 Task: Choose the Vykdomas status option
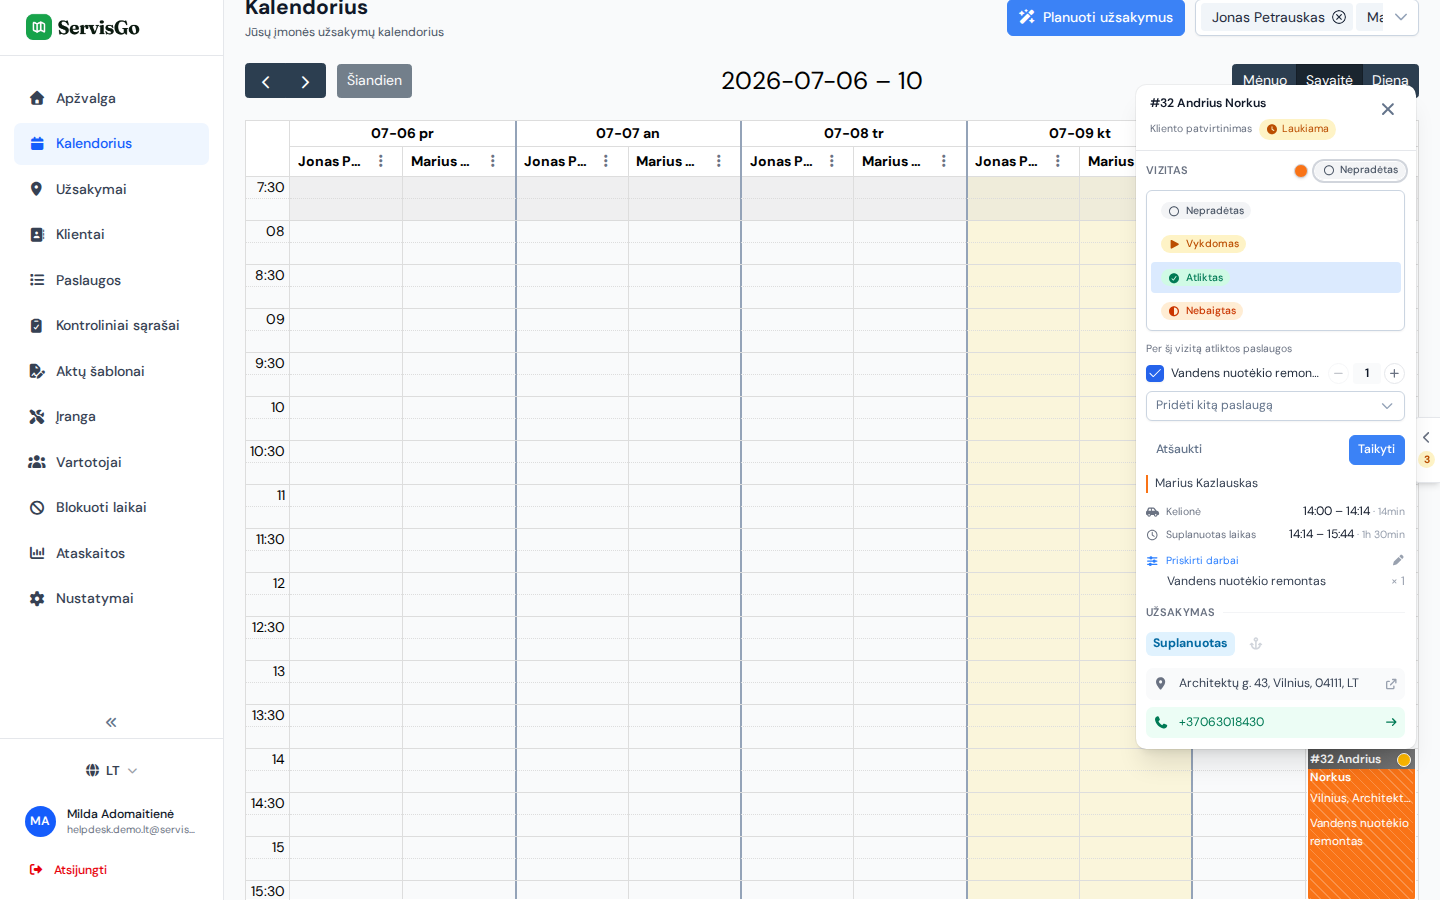tap(1204, 244)
